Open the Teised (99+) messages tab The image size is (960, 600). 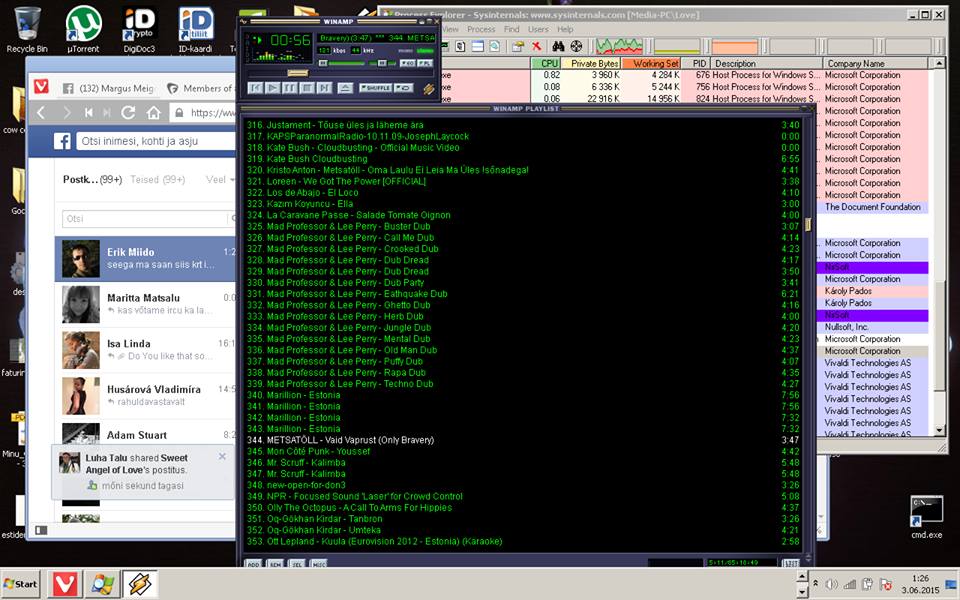pos(158,179)
